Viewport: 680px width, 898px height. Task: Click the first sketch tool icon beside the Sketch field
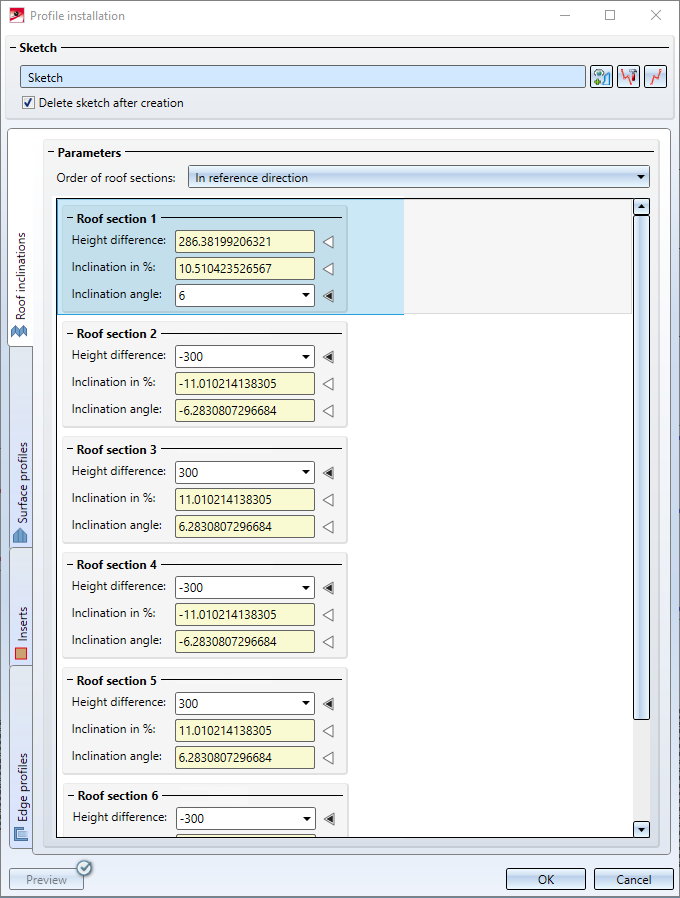[x=602, y=77]
